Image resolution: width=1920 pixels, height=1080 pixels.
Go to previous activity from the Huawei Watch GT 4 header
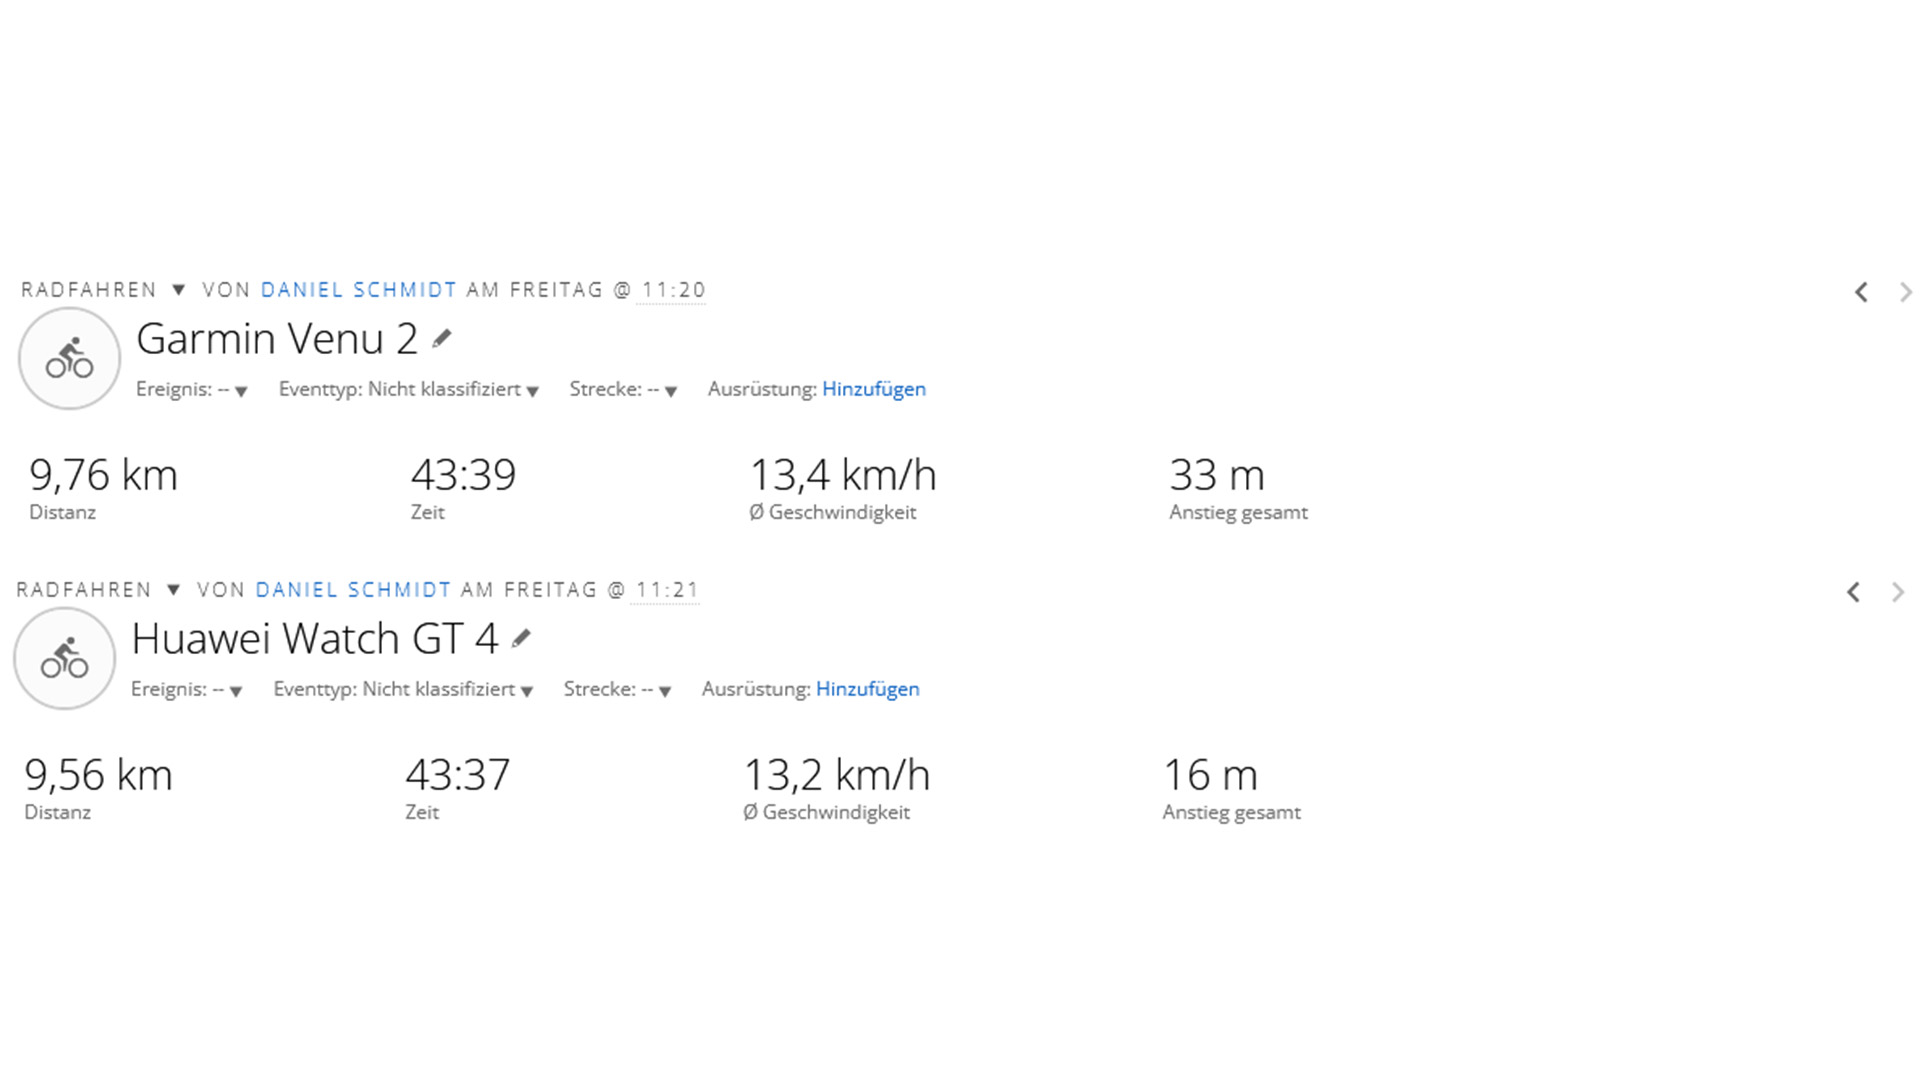(x=1853, y=592)
